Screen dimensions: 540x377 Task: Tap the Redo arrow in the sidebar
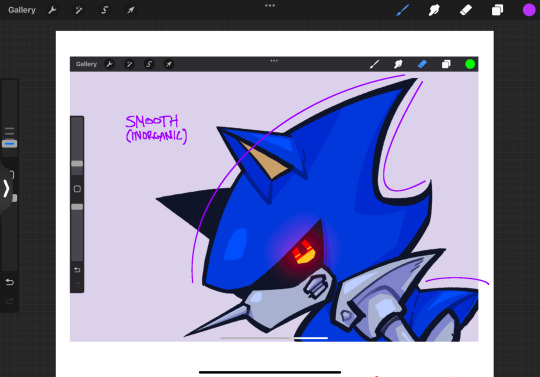pos(10,301)
